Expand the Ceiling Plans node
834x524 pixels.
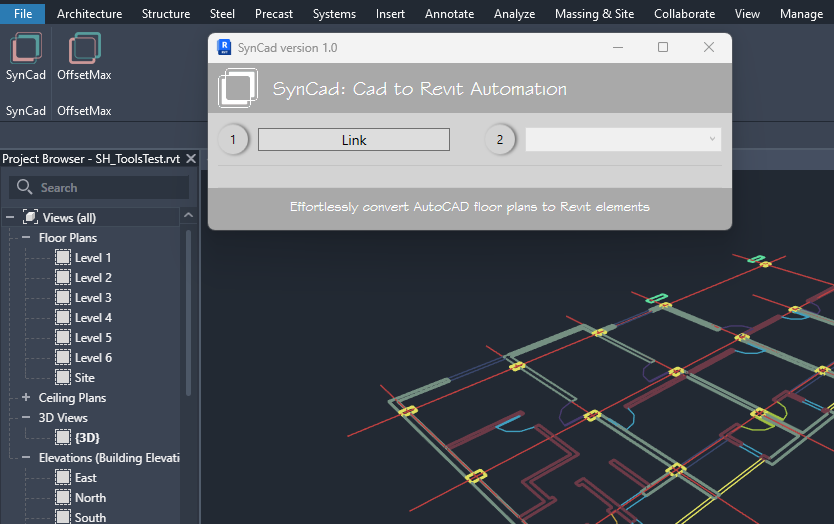coord(26,397)
